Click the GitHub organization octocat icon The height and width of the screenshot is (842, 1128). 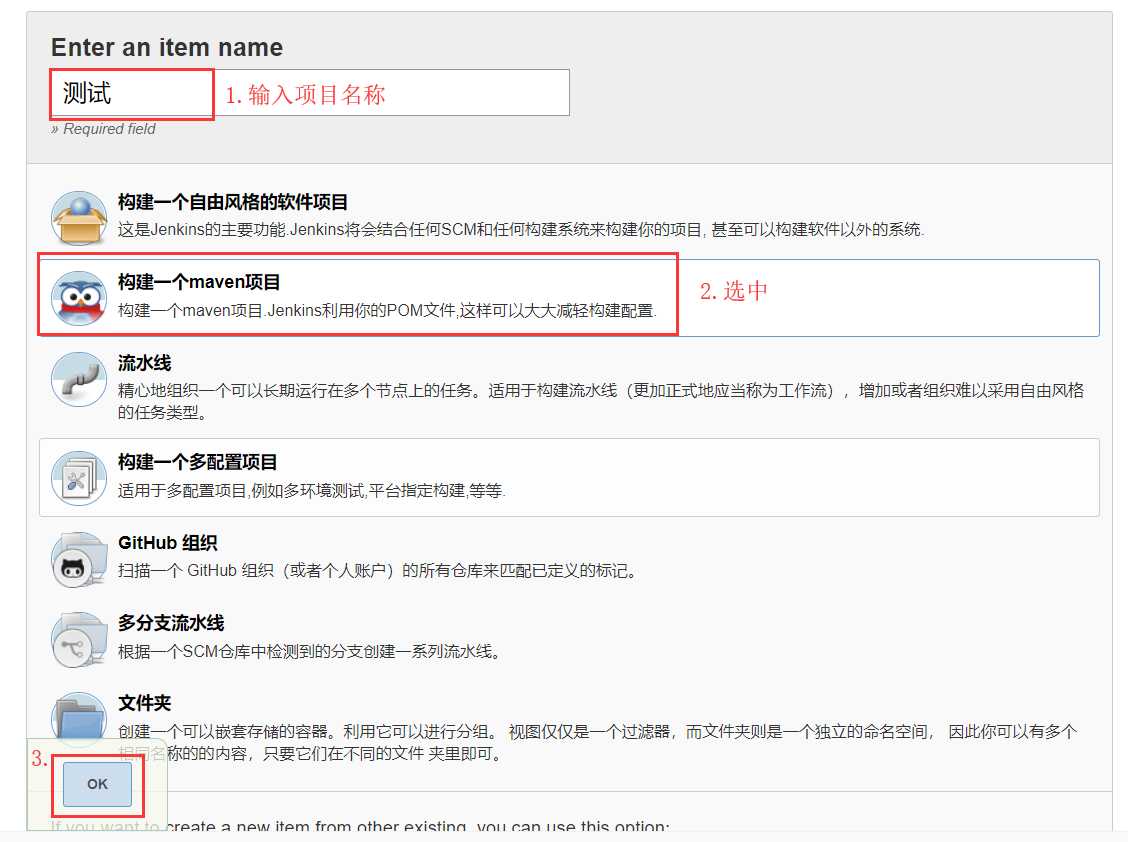pyautogui.click(x=79, y=559)
